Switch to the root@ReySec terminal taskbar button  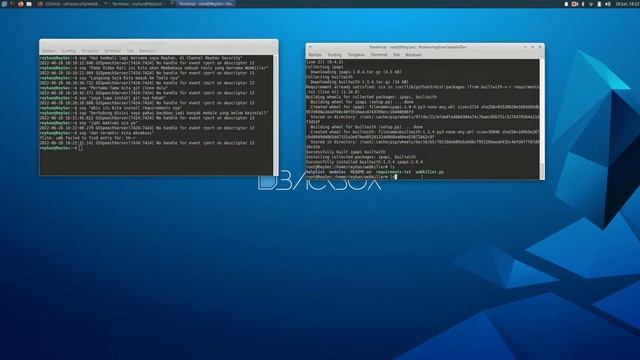pos(202,4)
